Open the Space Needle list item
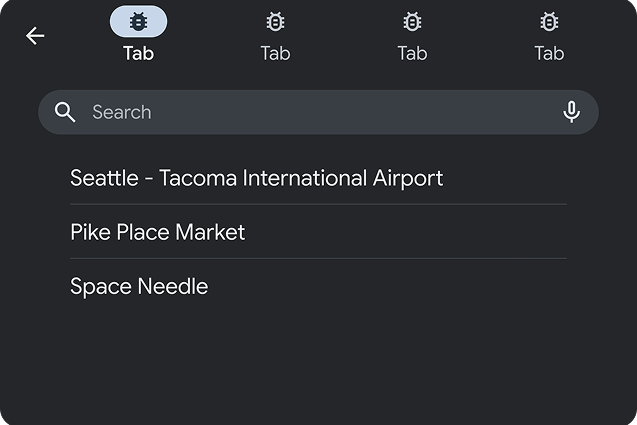Screen dimensions: 637x425 pos(139,286)
